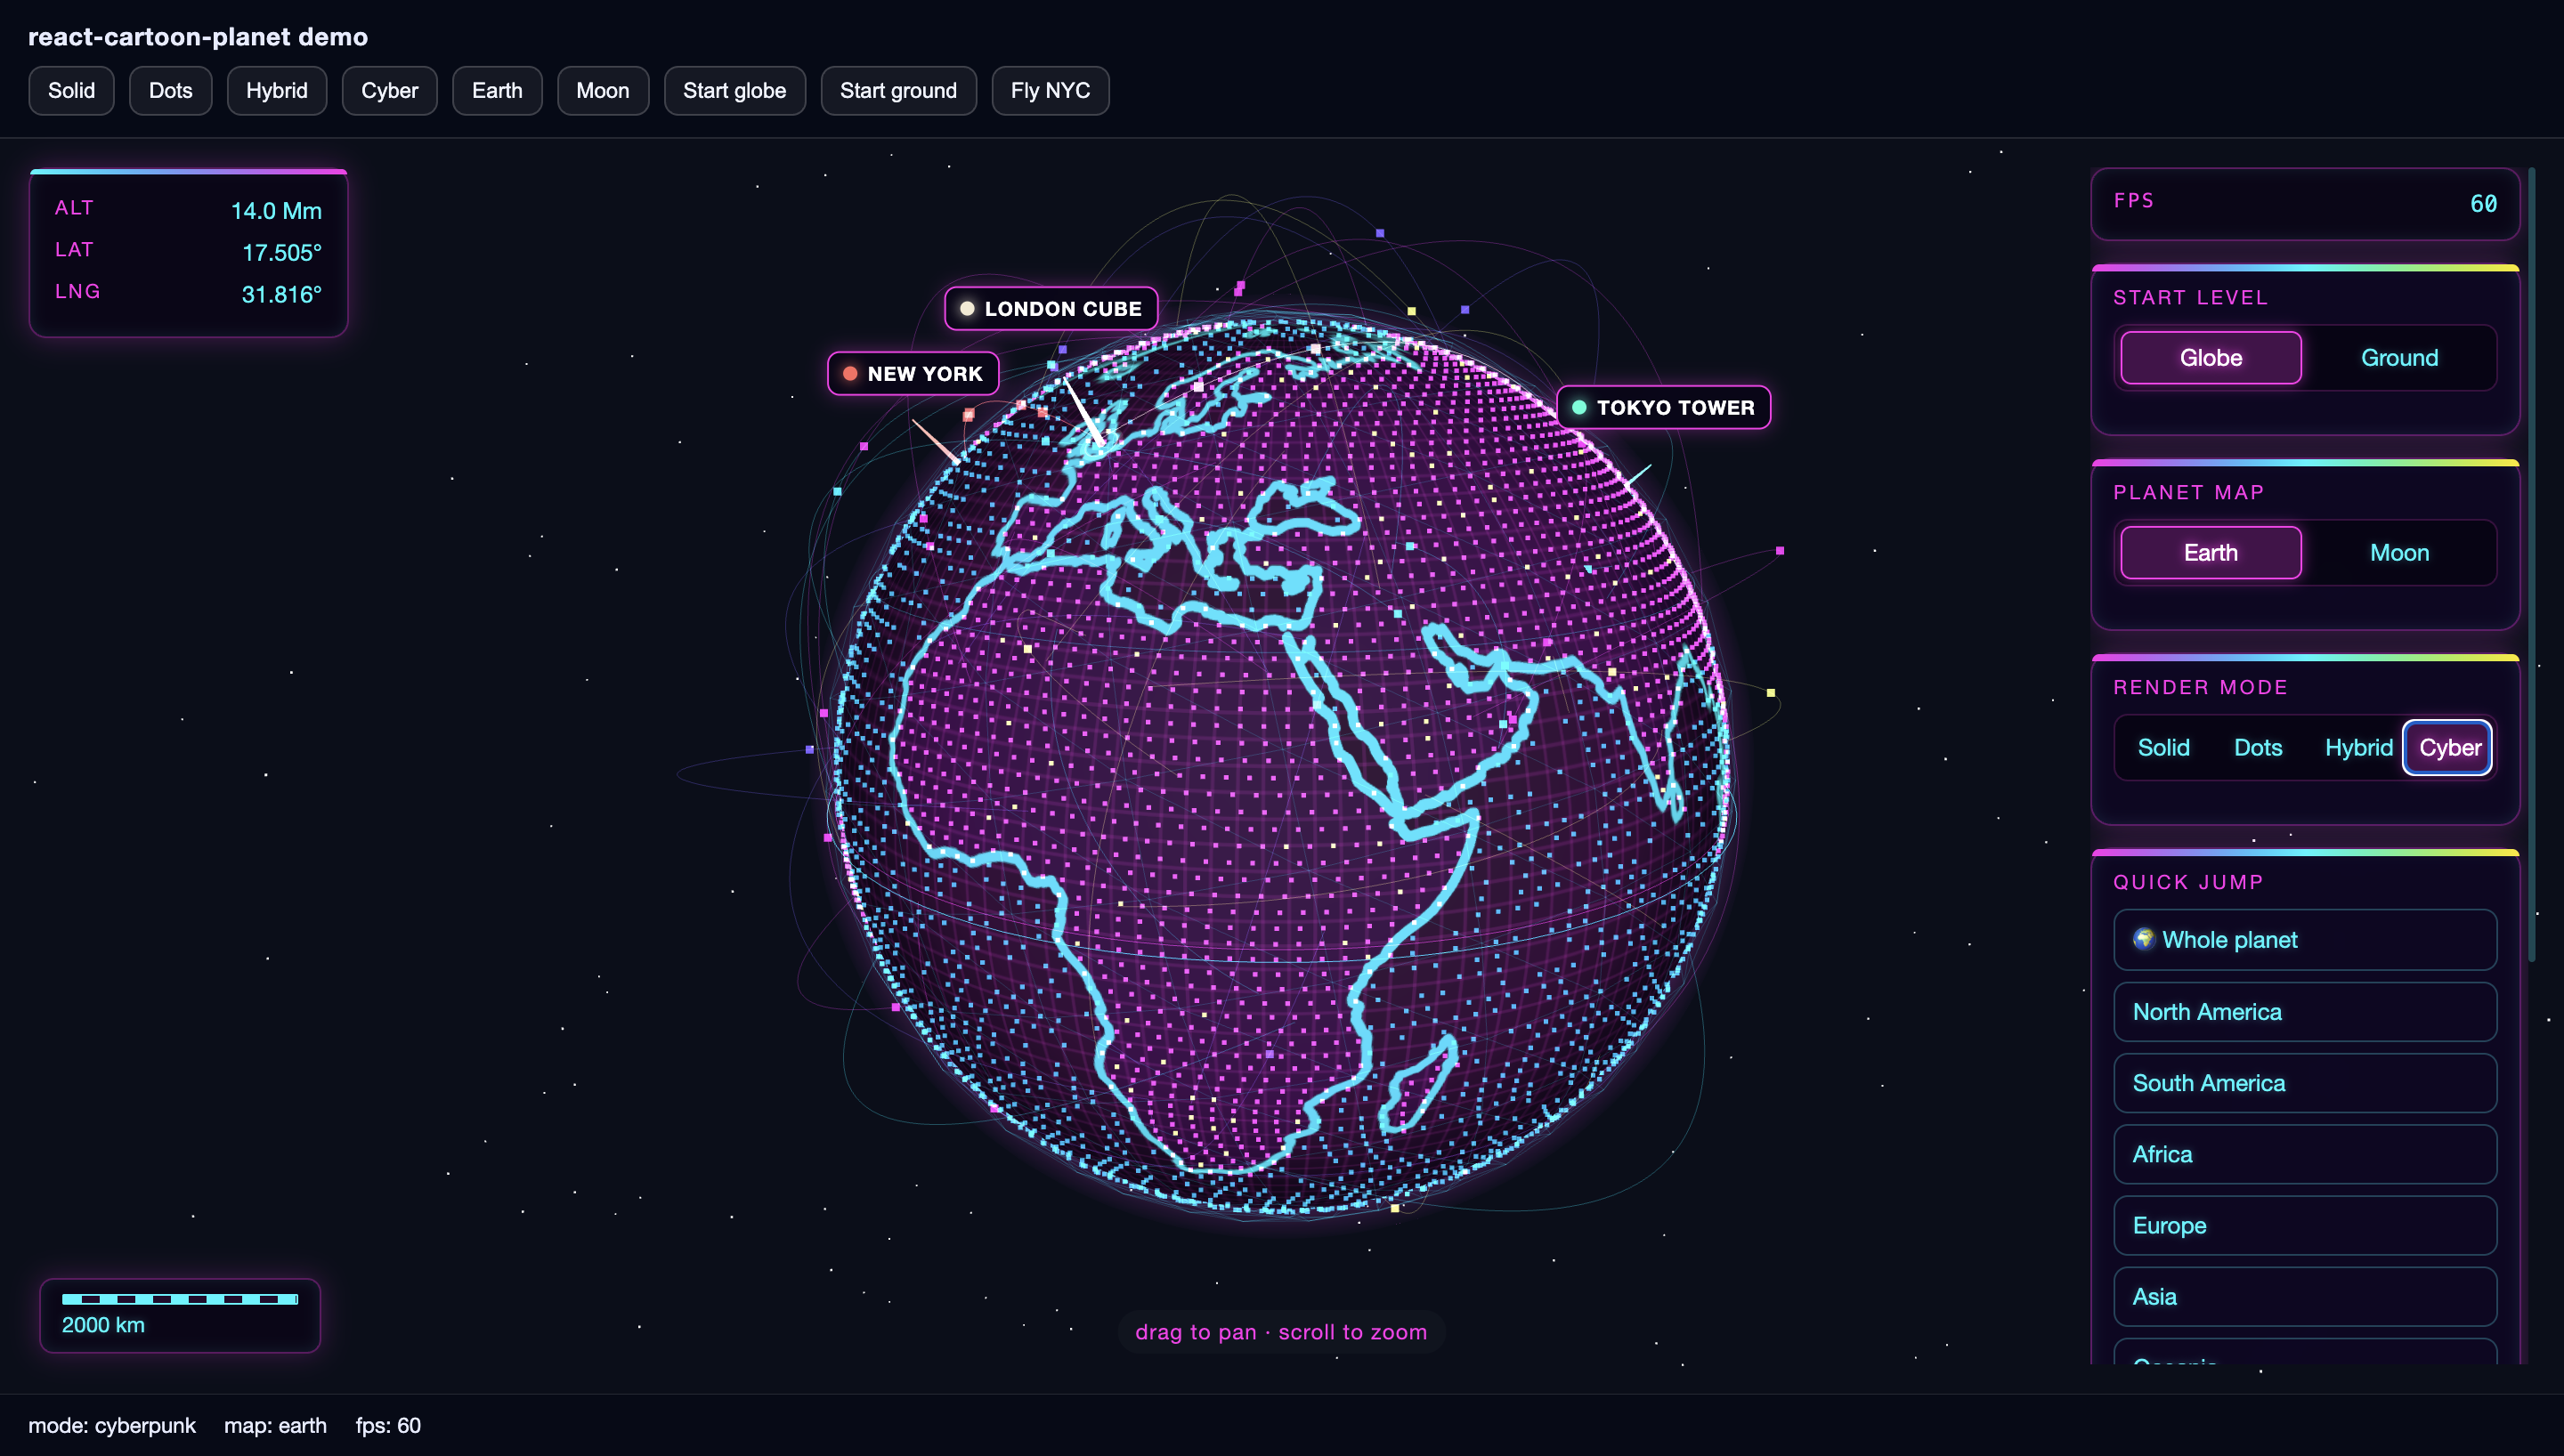Click the NEW YORK marker label
2564x1456 pixels.
(x=913, y=374)
